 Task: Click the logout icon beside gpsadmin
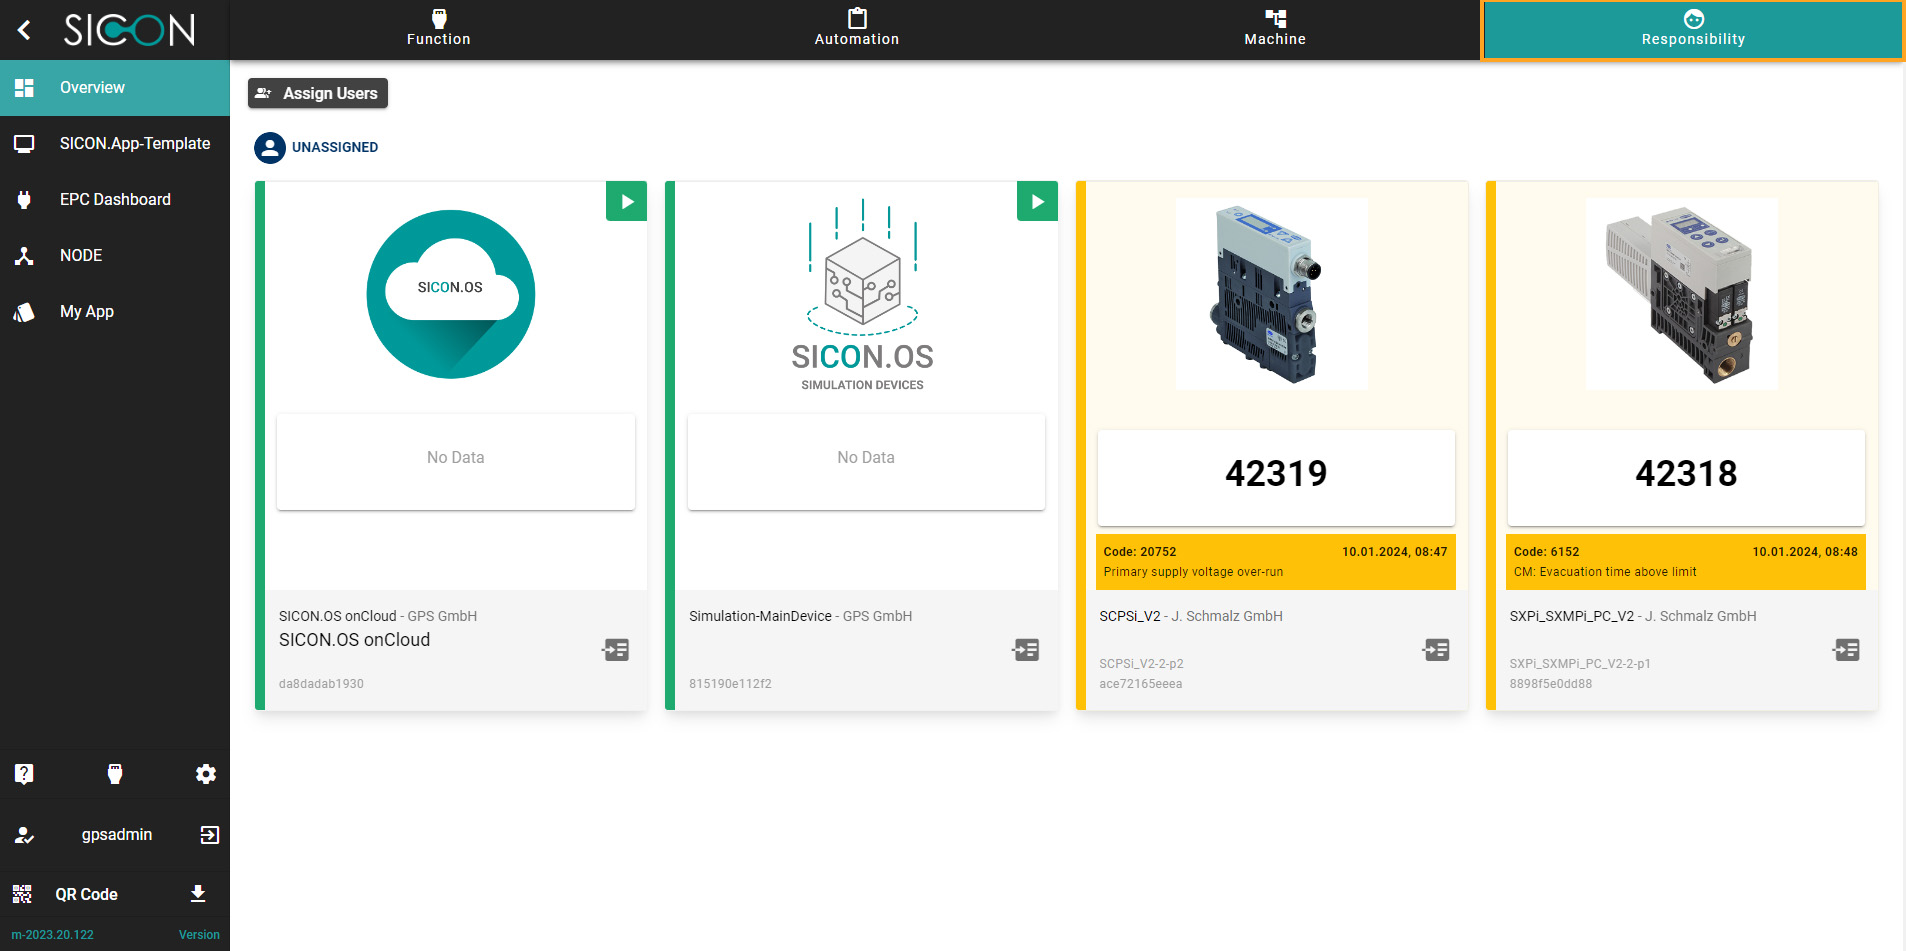[209, 835]
